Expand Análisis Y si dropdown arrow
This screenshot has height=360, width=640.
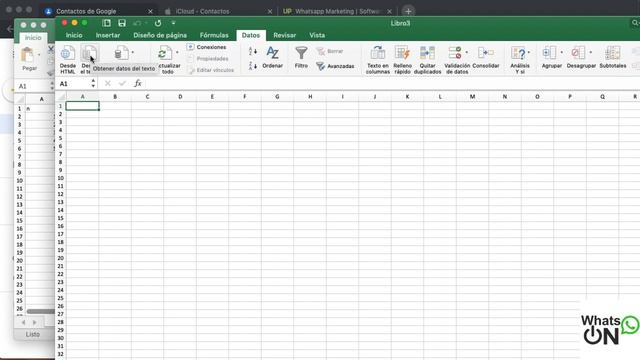(x=529, y=52)
